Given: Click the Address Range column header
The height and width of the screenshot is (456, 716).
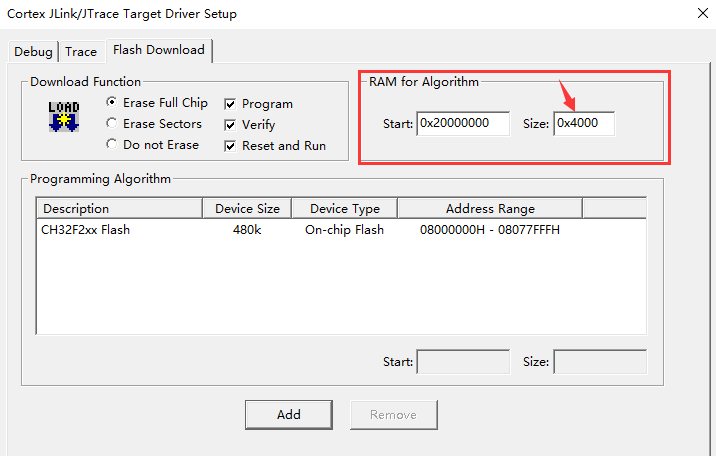Looking at the screenshot, I should (489, 208).
